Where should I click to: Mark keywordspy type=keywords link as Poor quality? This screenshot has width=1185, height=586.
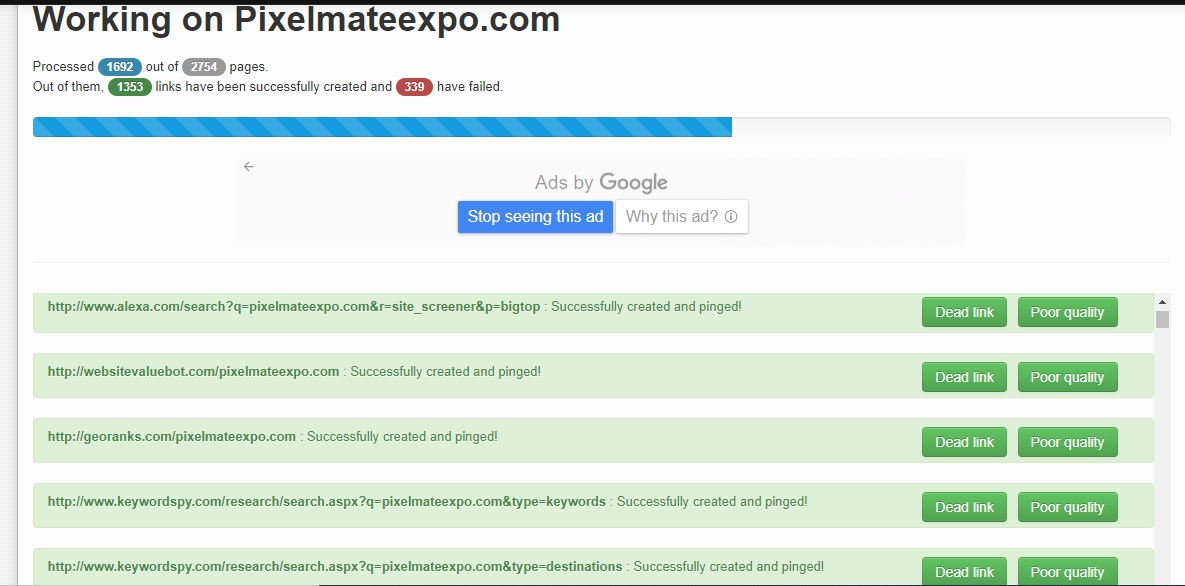pyautogui.click(x=1067, y=507)
